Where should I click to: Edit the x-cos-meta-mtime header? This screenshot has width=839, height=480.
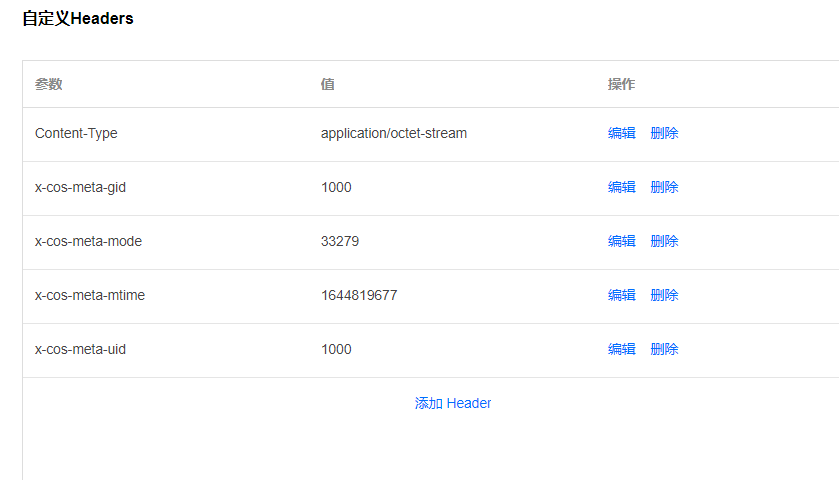[x=621, y=295]
